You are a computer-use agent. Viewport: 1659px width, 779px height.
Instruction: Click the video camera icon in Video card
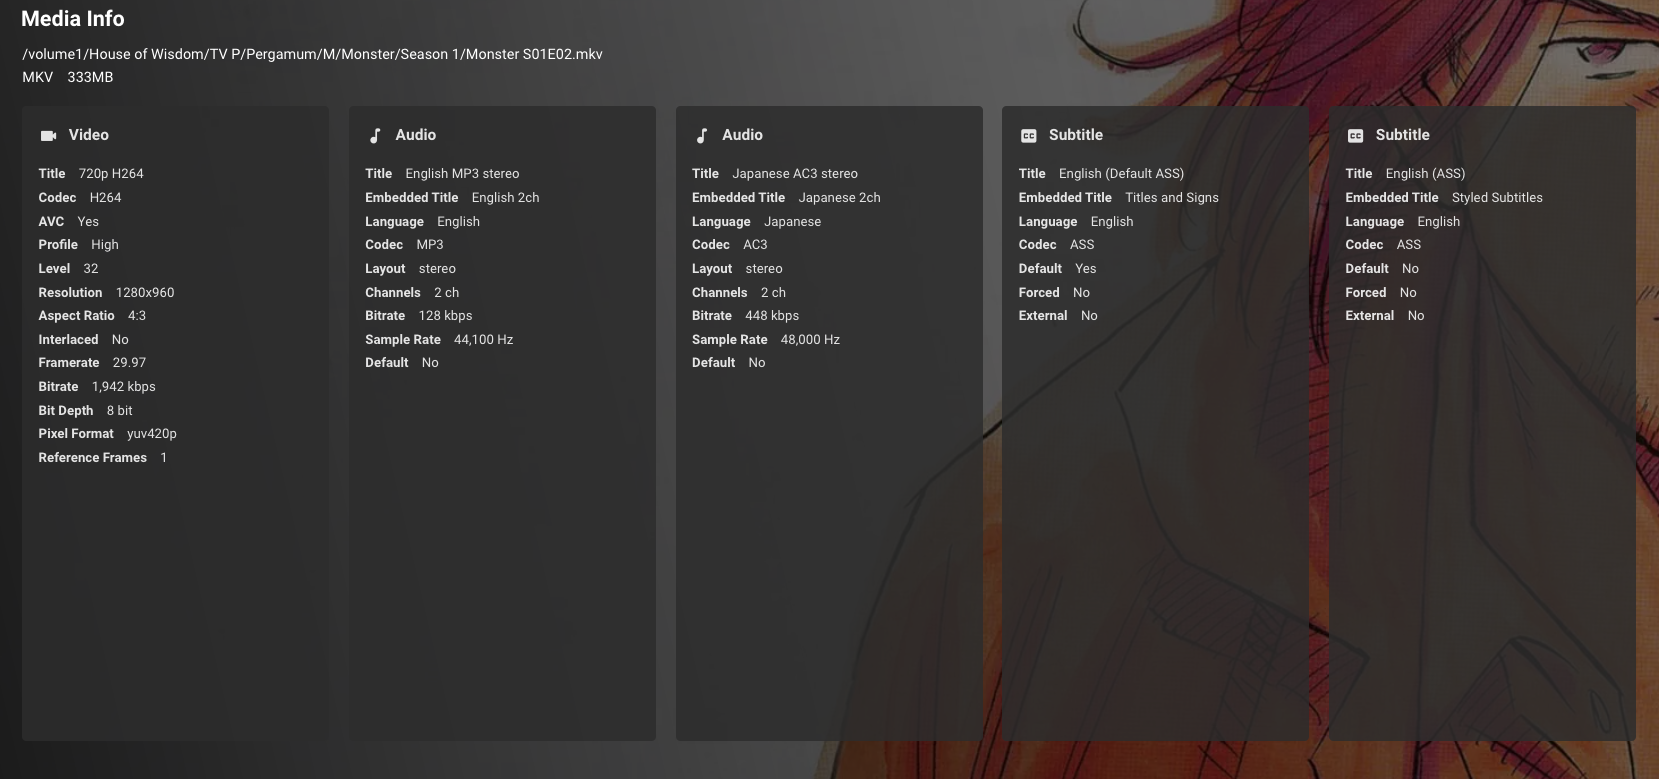[48, 136]
